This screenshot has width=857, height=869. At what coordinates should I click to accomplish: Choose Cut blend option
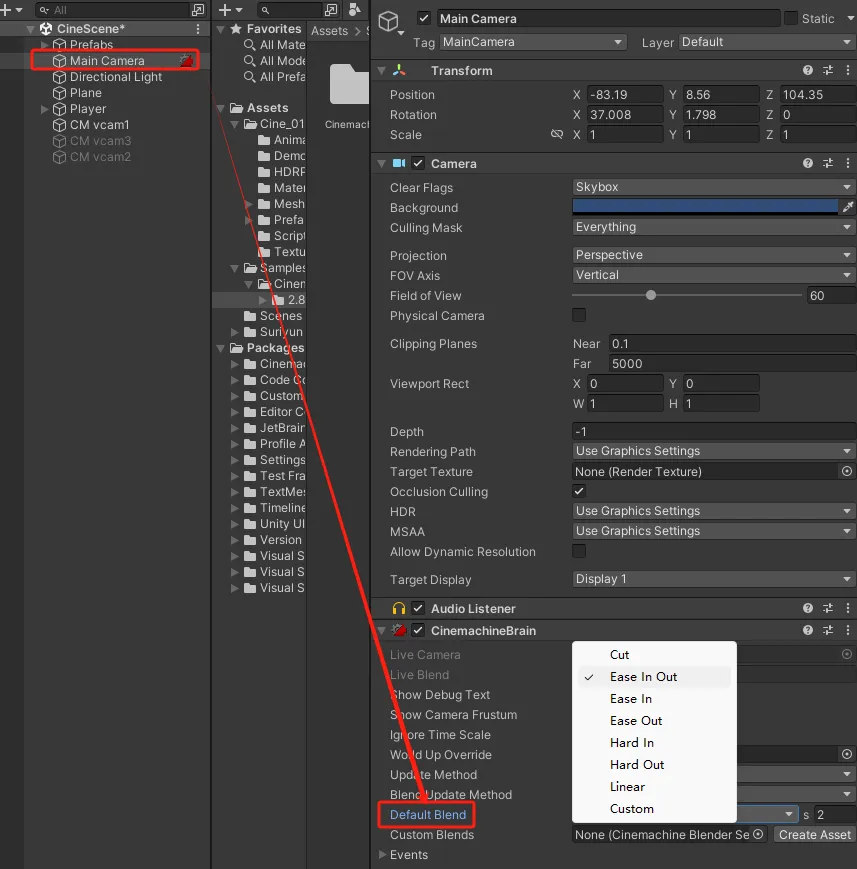tap(654, 655)
